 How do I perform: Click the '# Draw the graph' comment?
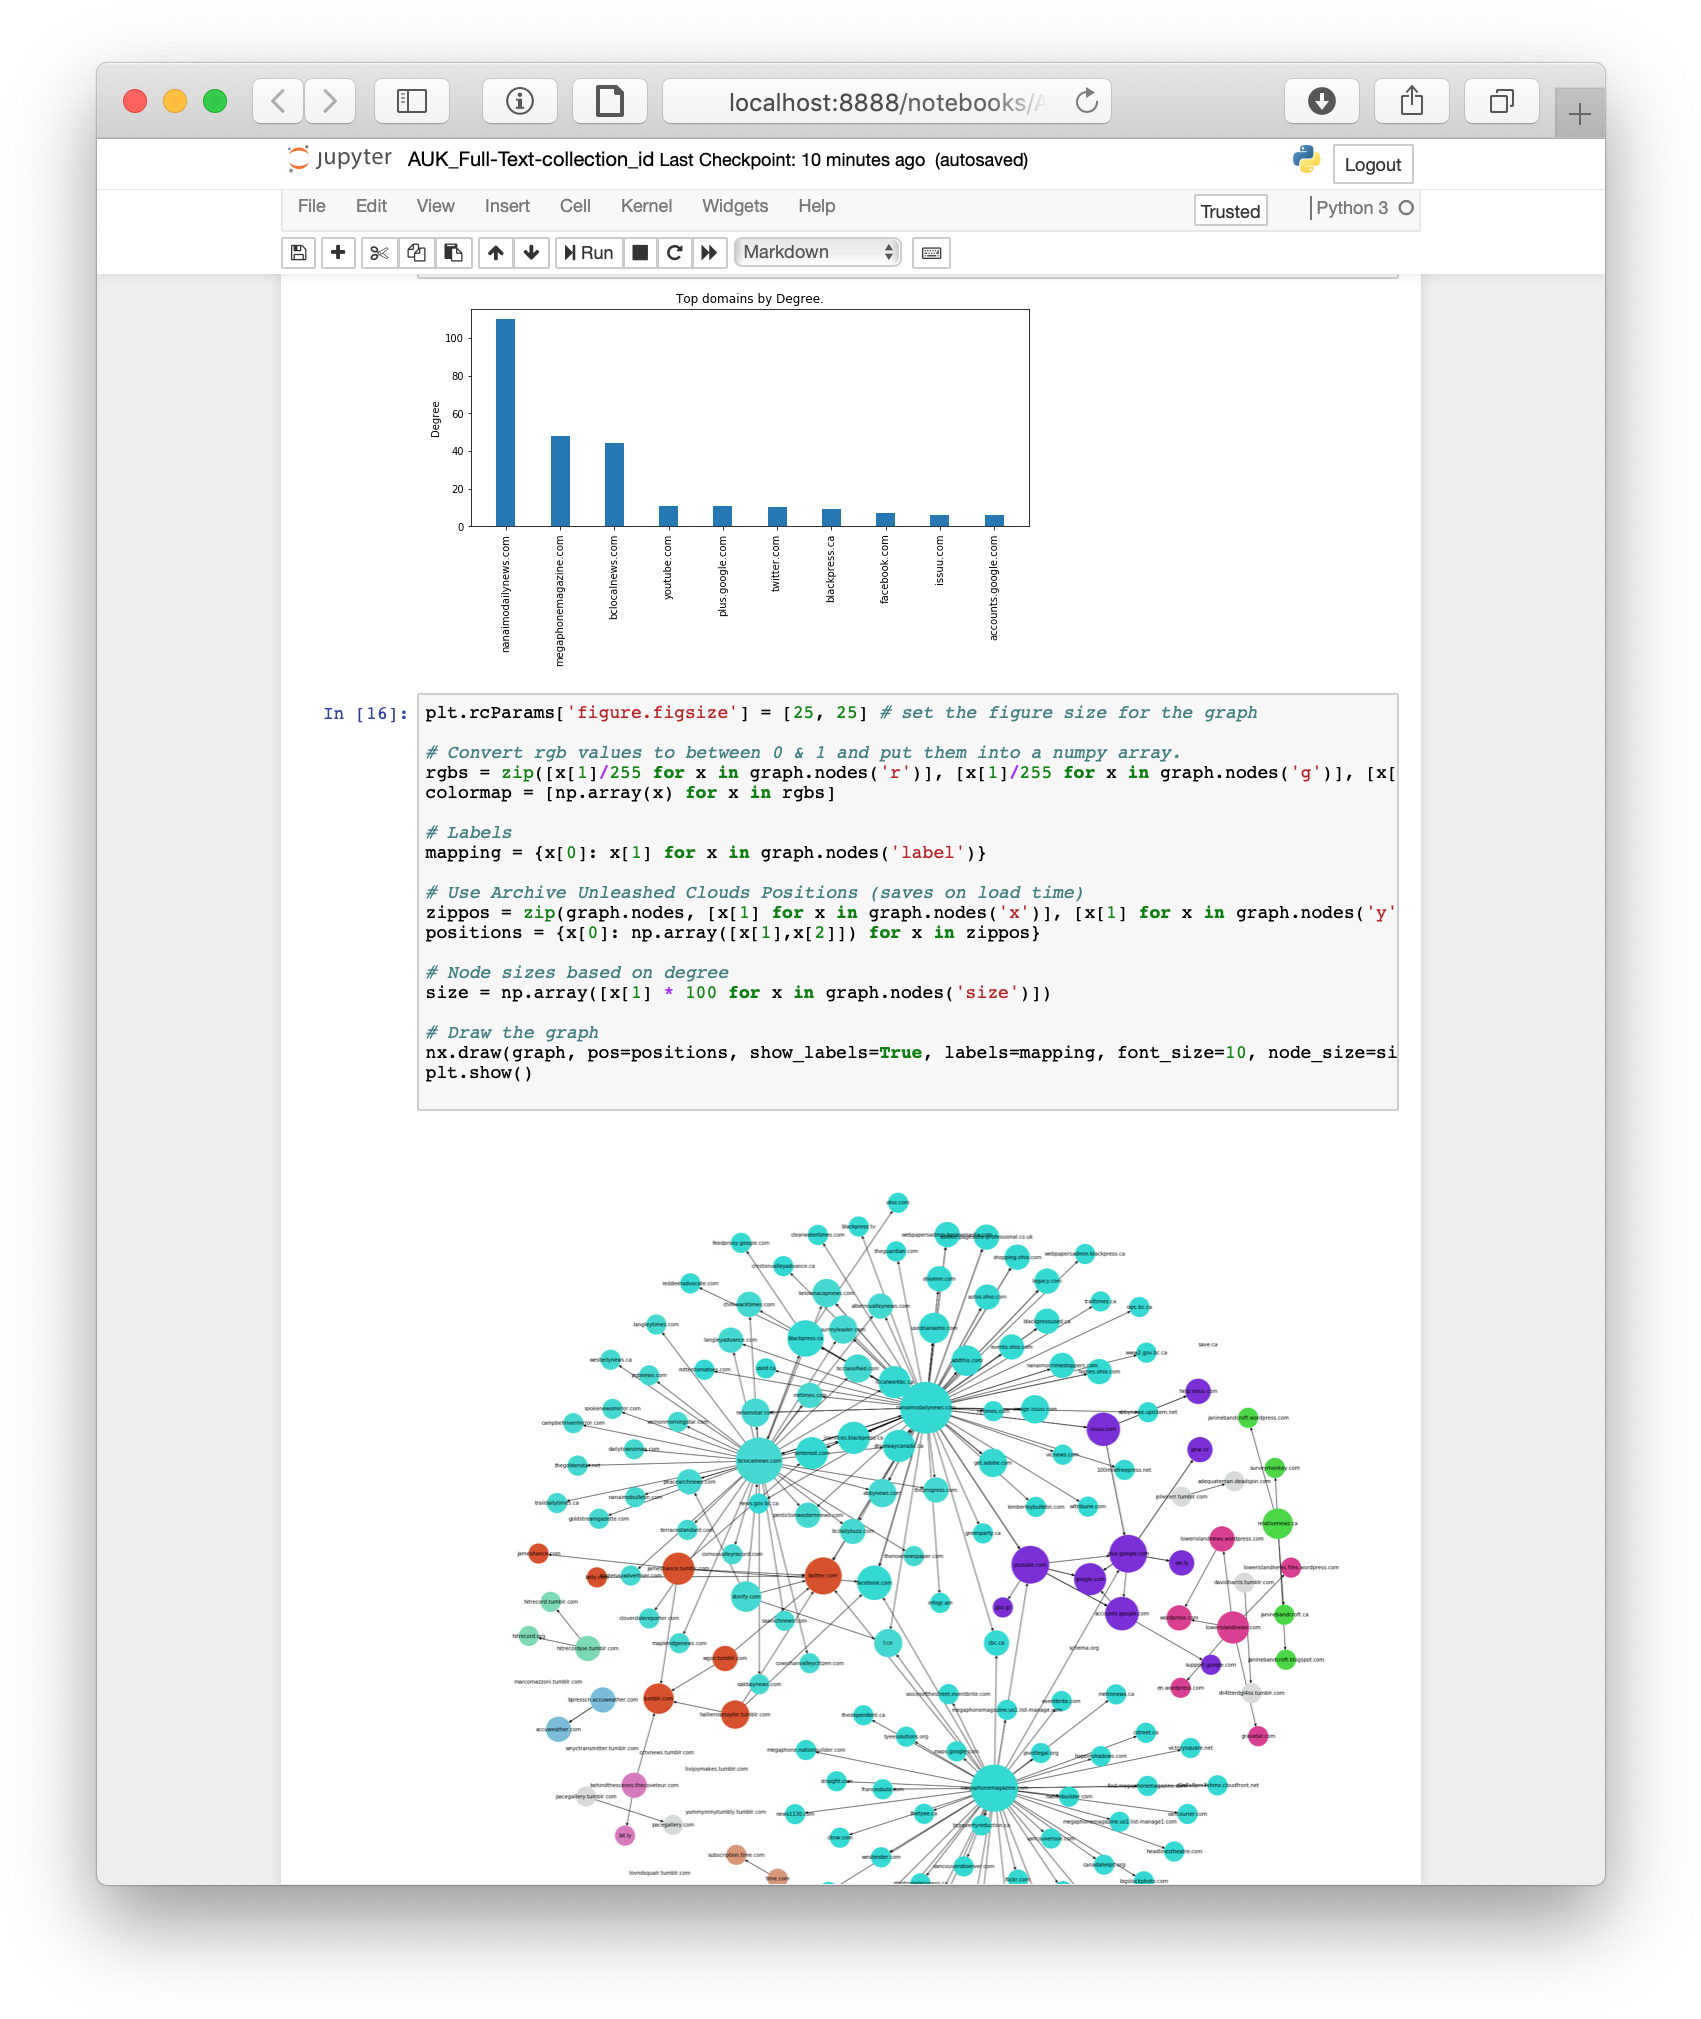512,1033
